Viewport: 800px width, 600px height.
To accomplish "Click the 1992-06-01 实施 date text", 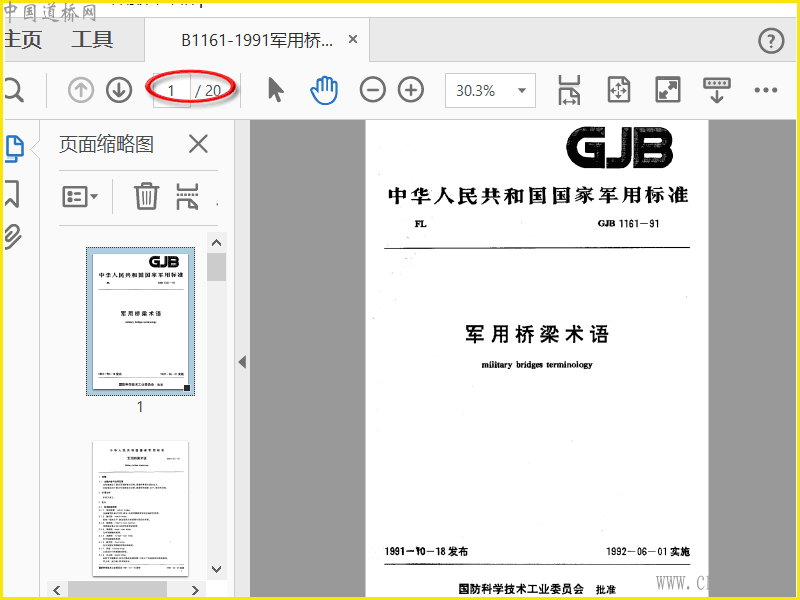I will 648,552.
